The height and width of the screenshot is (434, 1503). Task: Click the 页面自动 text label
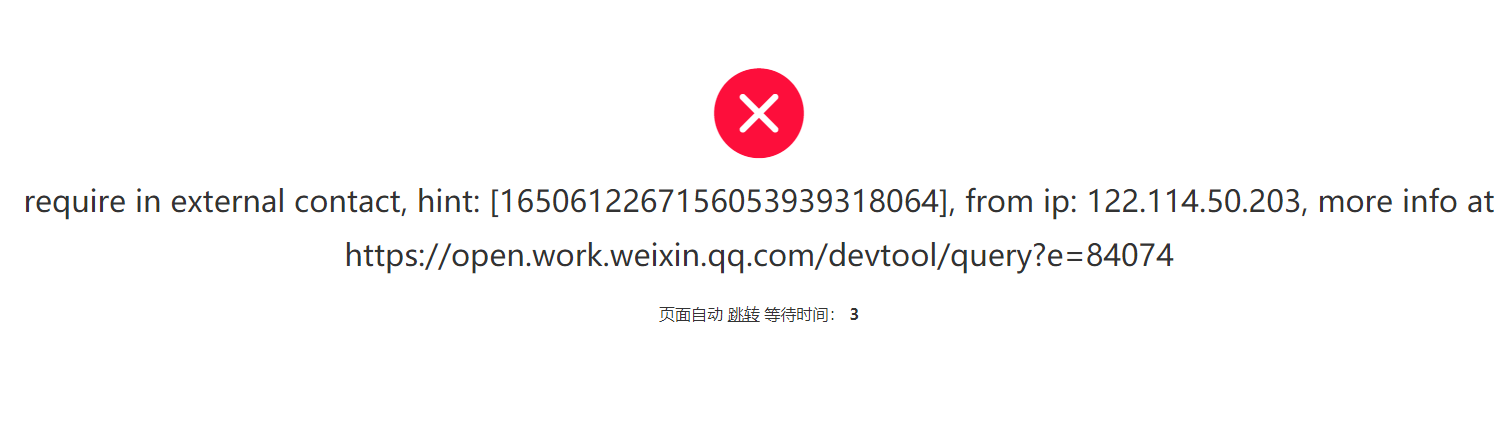(x=690, y=314)
